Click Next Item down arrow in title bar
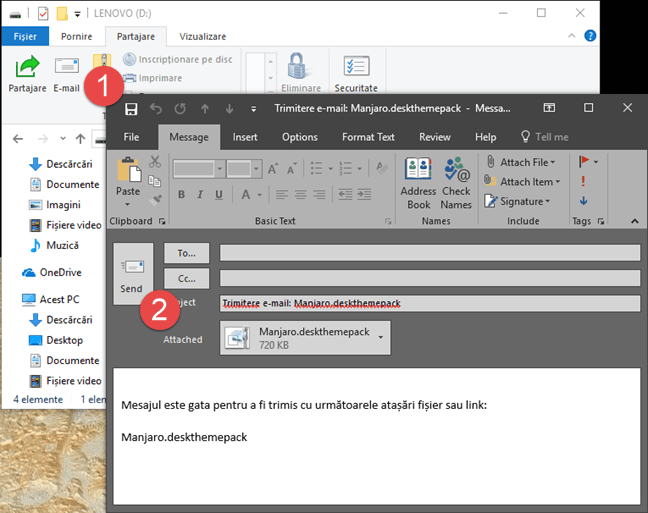This screenshot has width=648, height=513. [229, 109]
